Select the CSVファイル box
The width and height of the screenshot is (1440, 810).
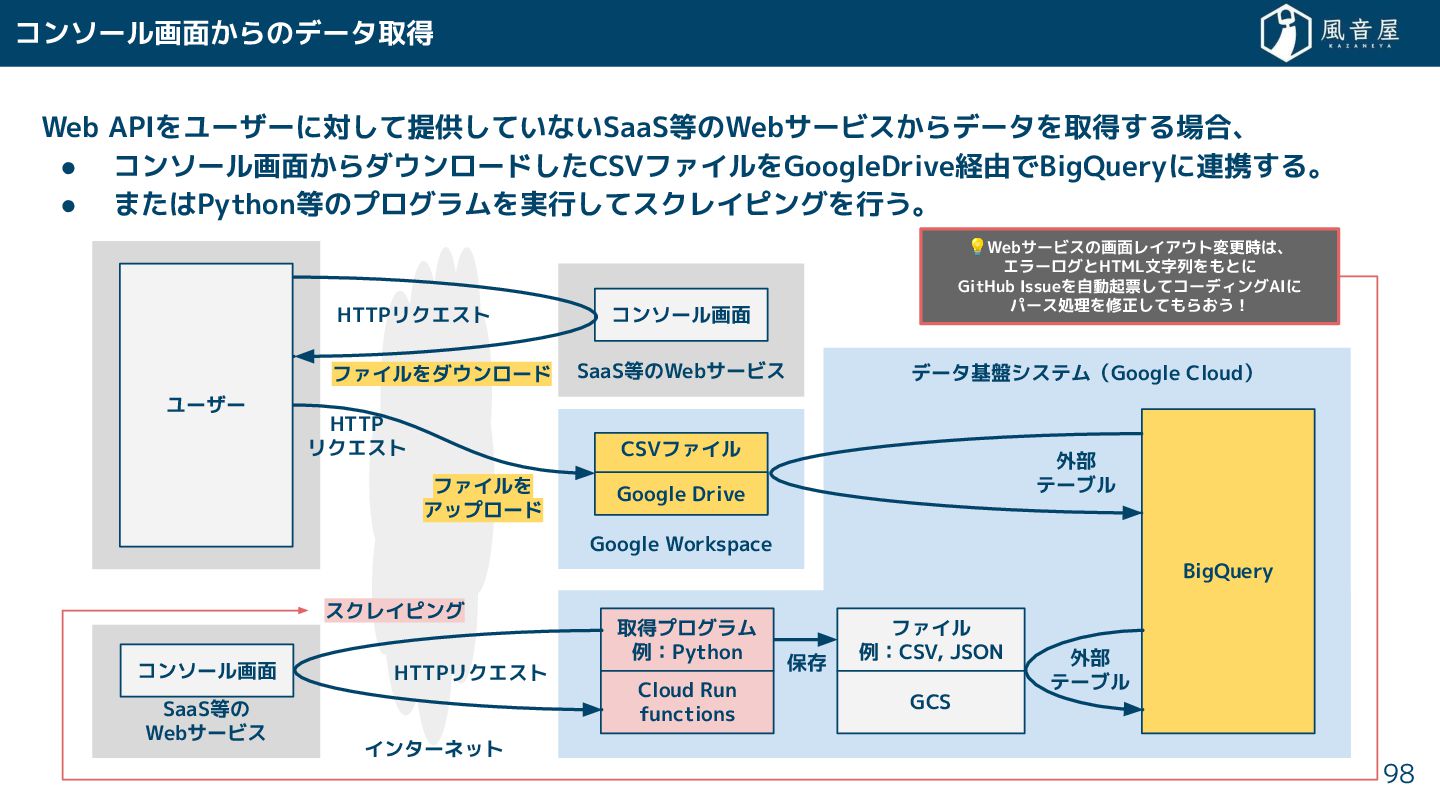(681, 452)
